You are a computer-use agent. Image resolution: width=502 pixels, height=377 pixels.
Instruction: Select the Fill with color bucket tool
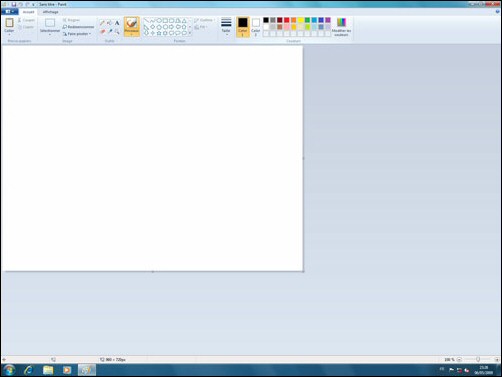(x=109, y=23)
